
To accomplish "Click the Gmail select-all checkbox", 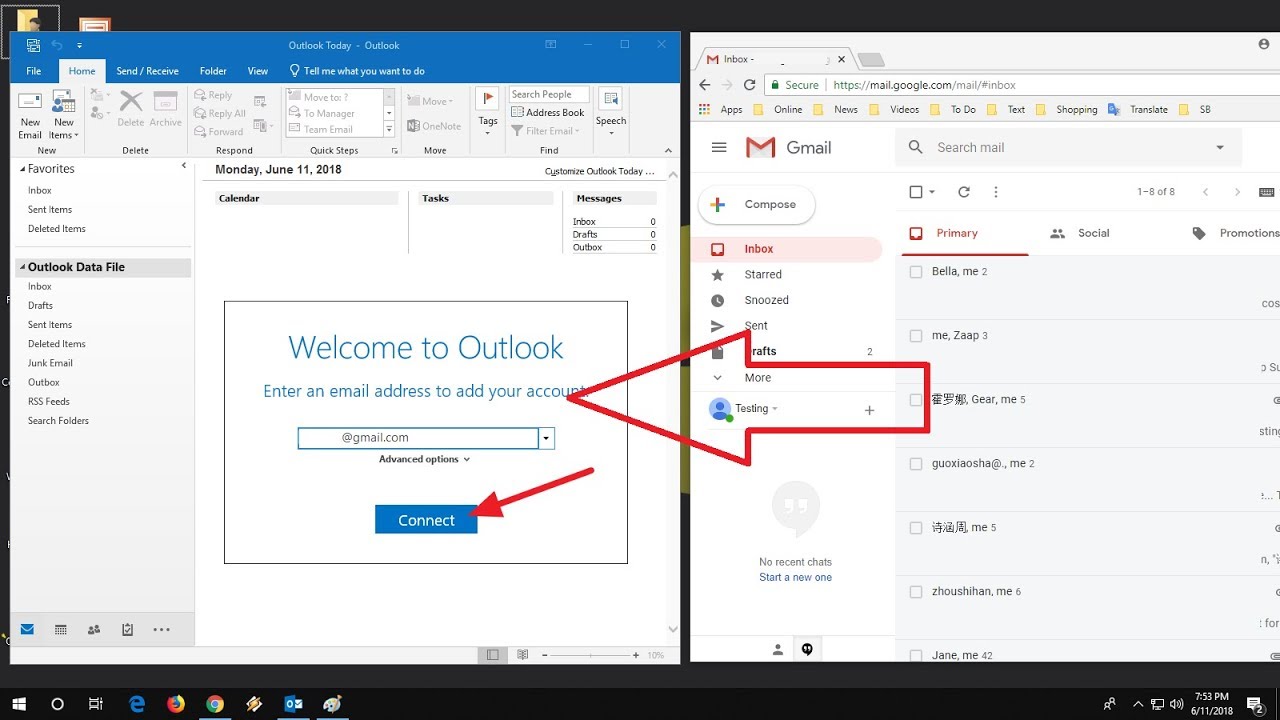I will tap(916, 192).
